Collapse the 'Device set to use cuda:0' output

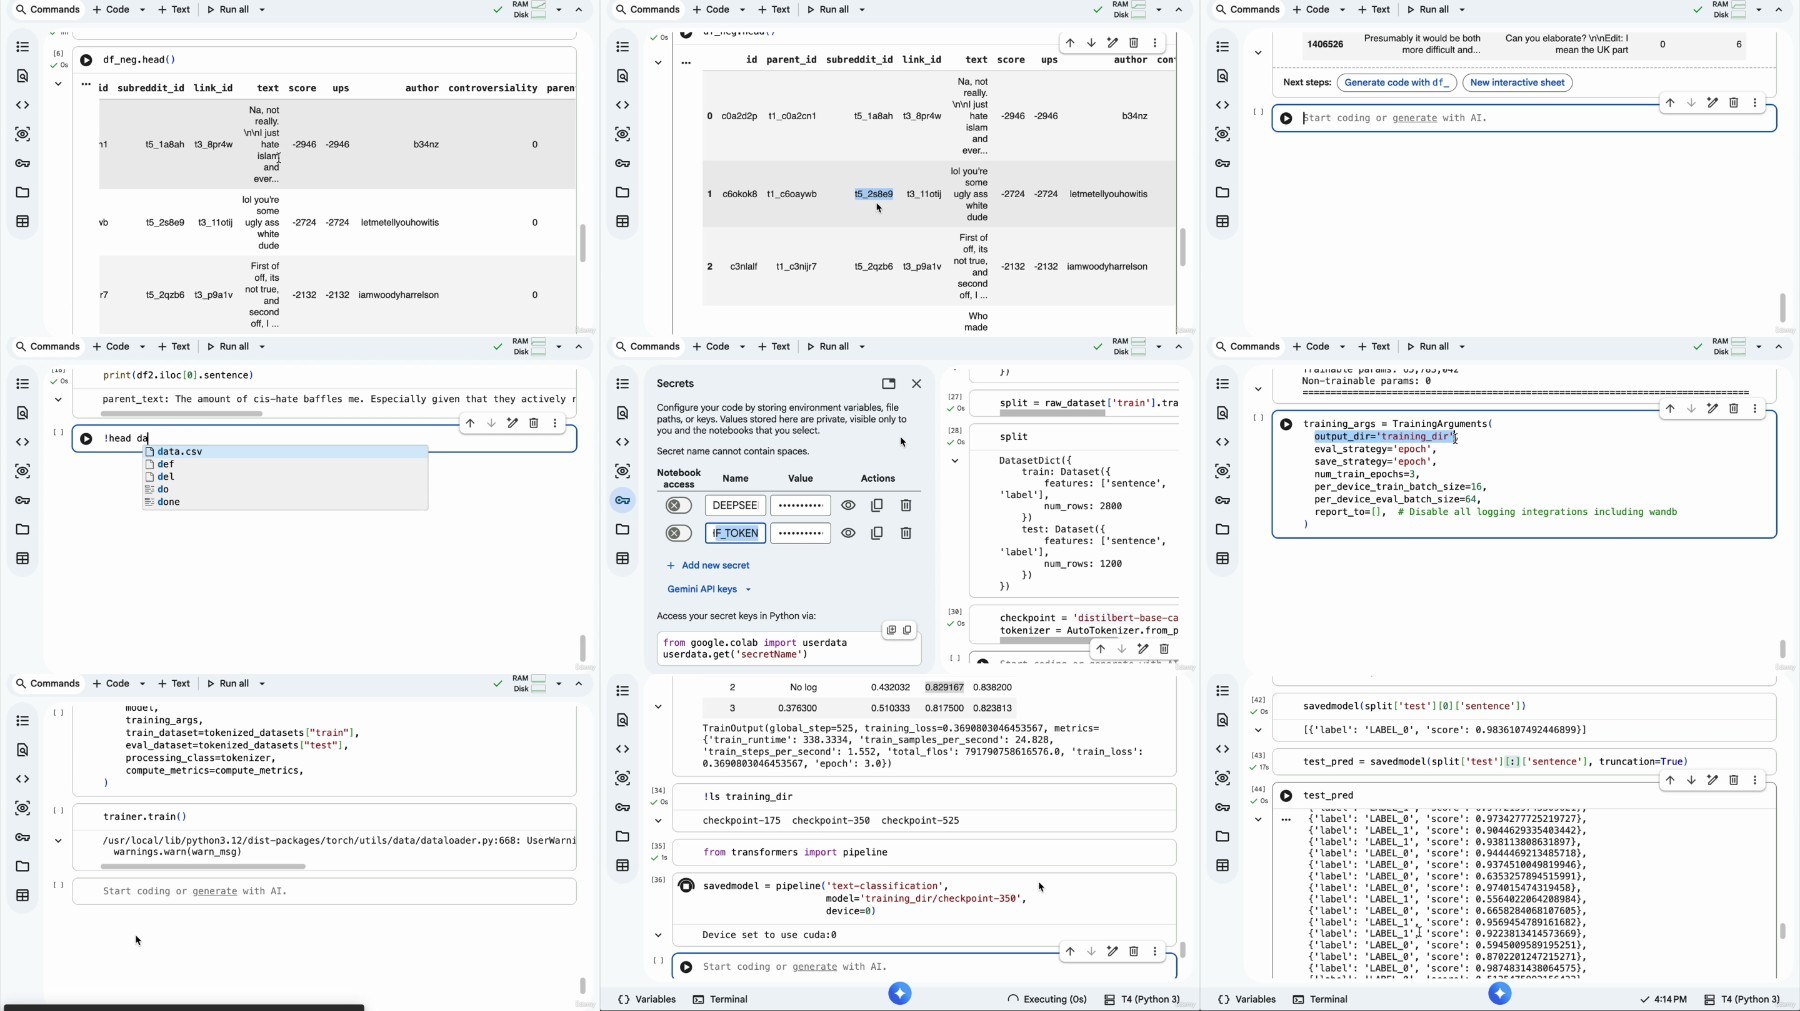point(658,935)
